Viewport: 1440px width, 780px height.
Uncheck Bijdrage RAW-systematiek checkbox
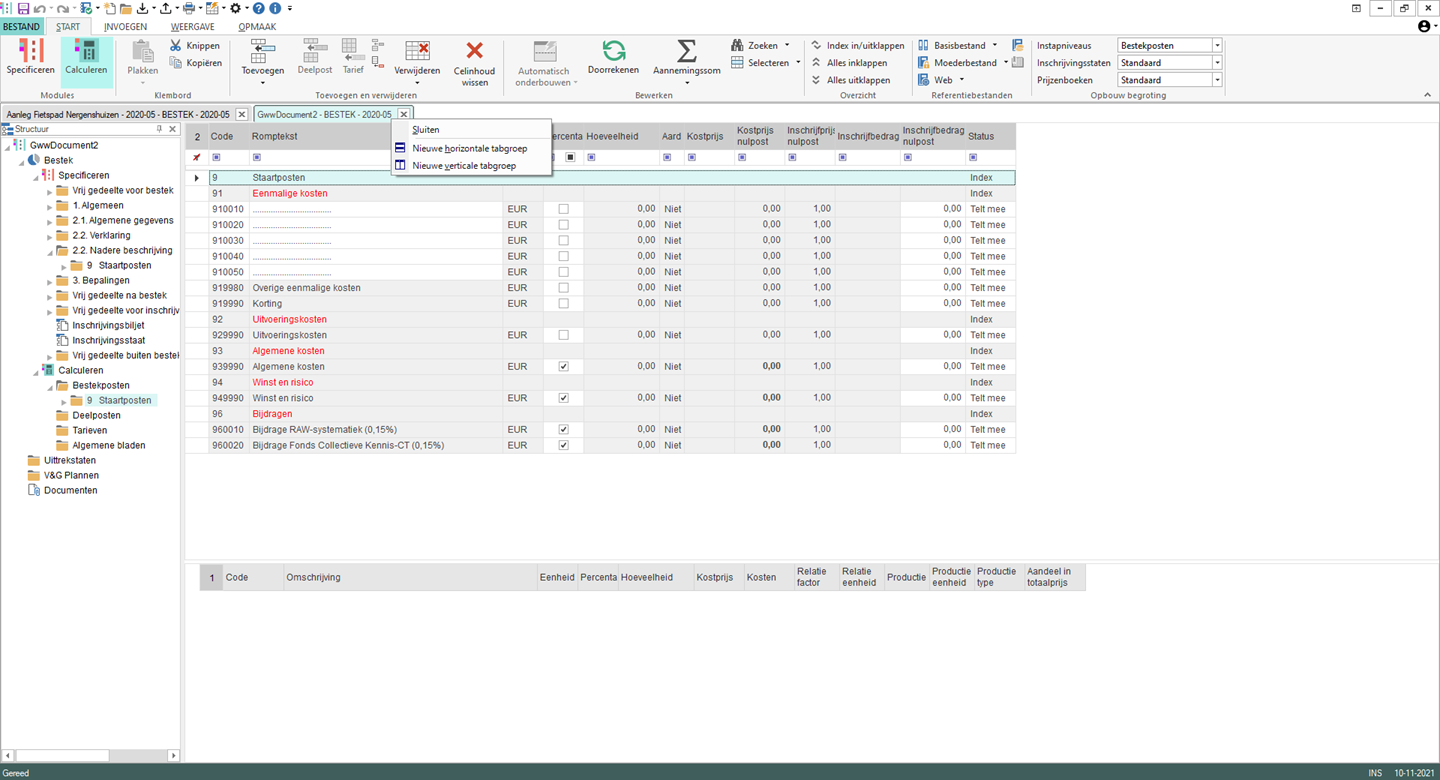click(x=563, y=430)
